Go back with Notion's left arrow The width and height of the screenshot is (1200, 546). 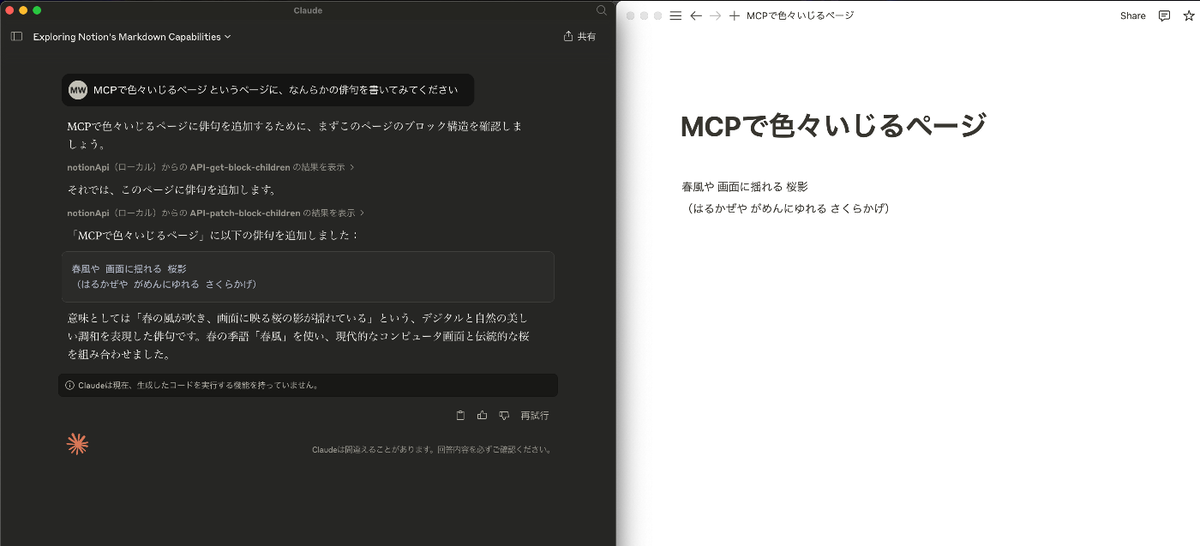click(x=696, y=16)
